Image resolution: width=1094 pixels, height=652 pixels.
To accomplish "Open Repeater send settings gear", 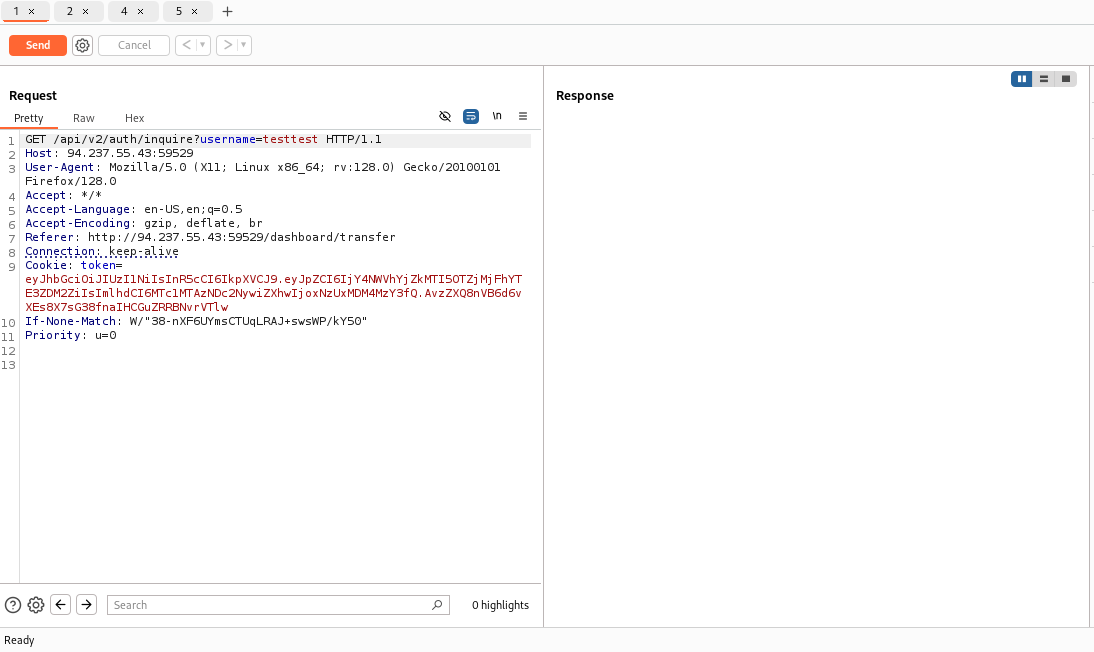I will pyautogui.click(x=82, y=45).
